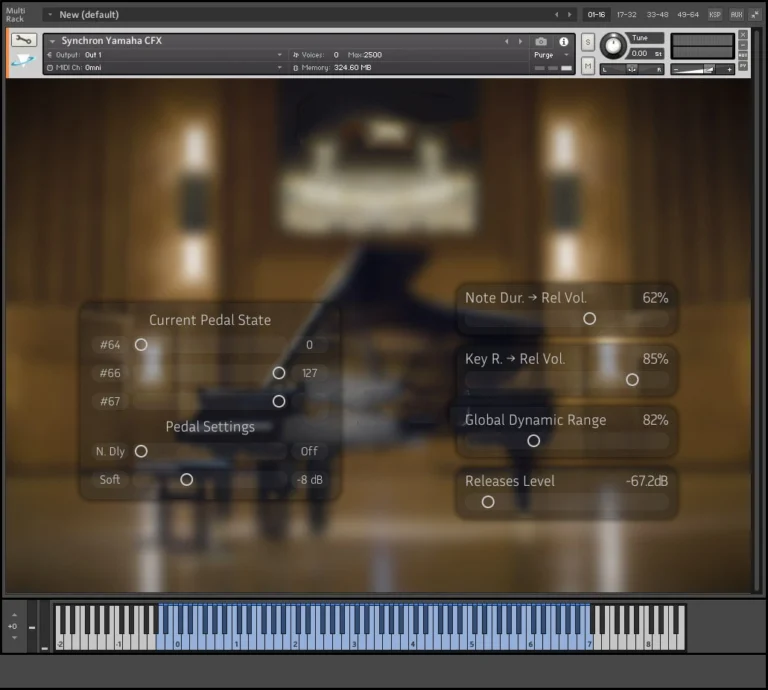Minimize the rack view with the top-right icon

(x=755, y=15)
